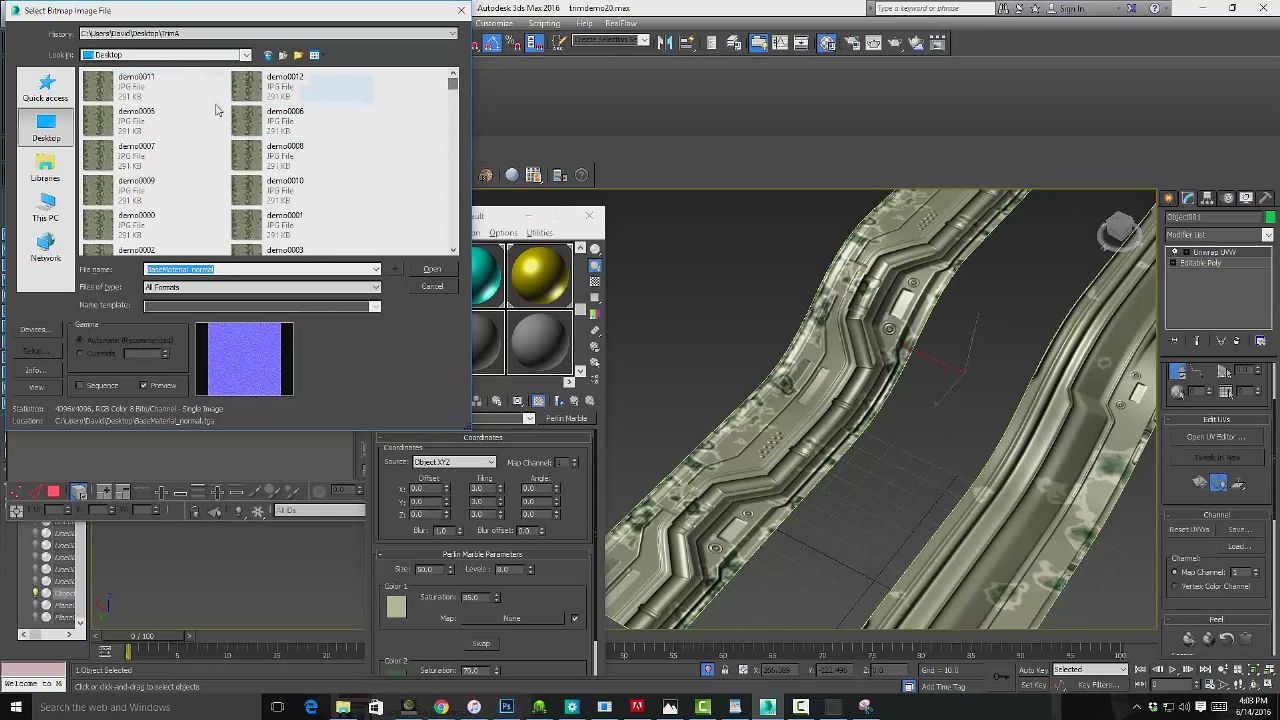
Task: Open Modify tab in command panel
Action: click(1188, 198)
